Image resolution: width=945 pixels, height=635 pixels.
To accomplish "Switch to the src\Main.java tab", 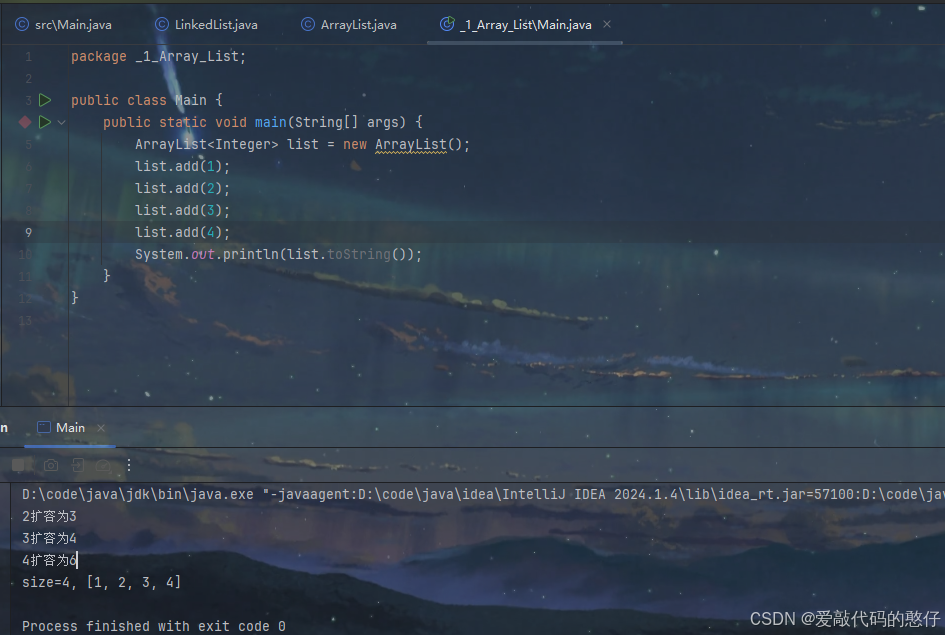I will click(63, 25).
